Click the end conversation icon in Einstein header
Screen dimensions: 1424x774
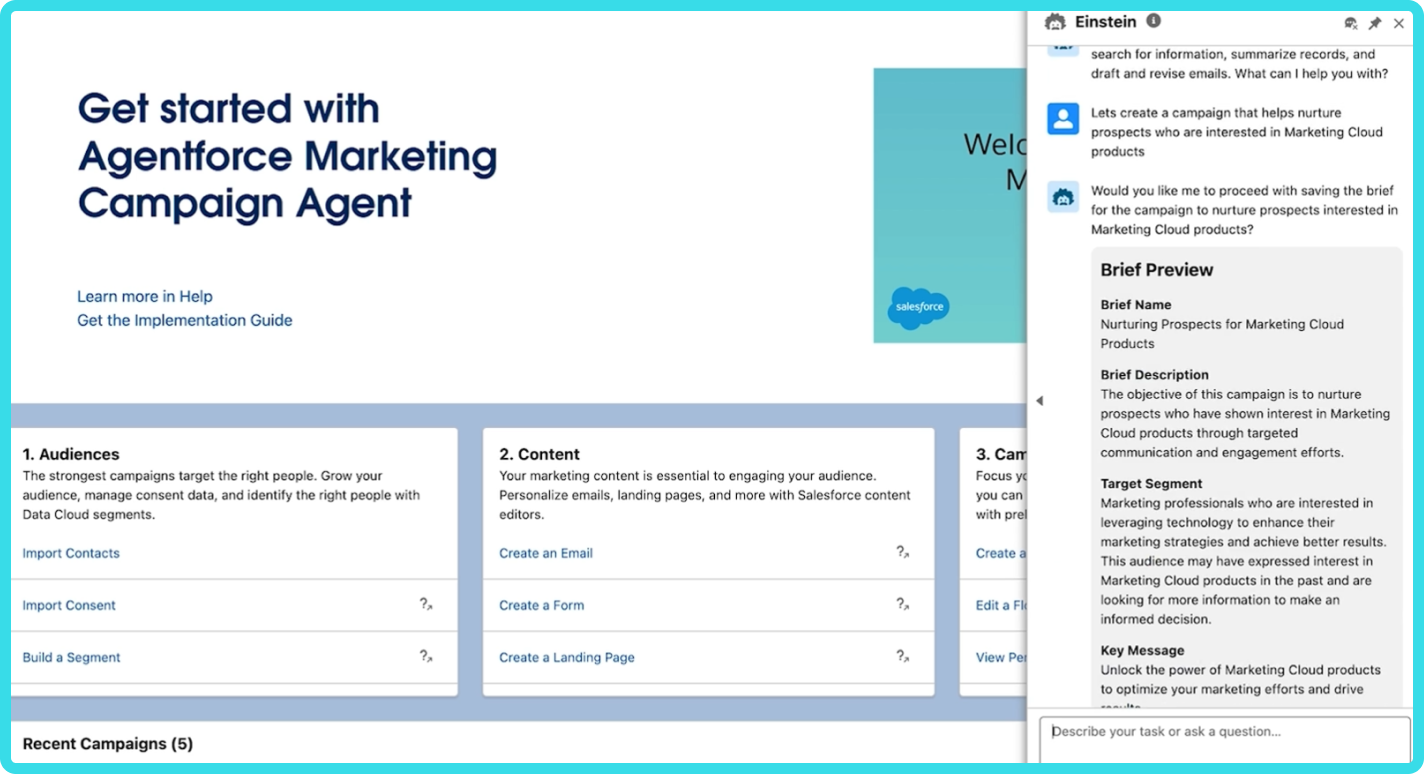point(1351,23)
